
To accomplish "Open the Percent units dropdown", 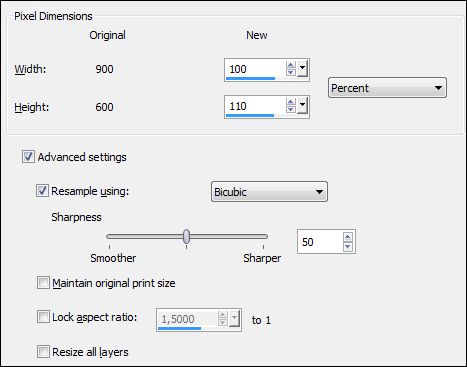I will point(387,88).
